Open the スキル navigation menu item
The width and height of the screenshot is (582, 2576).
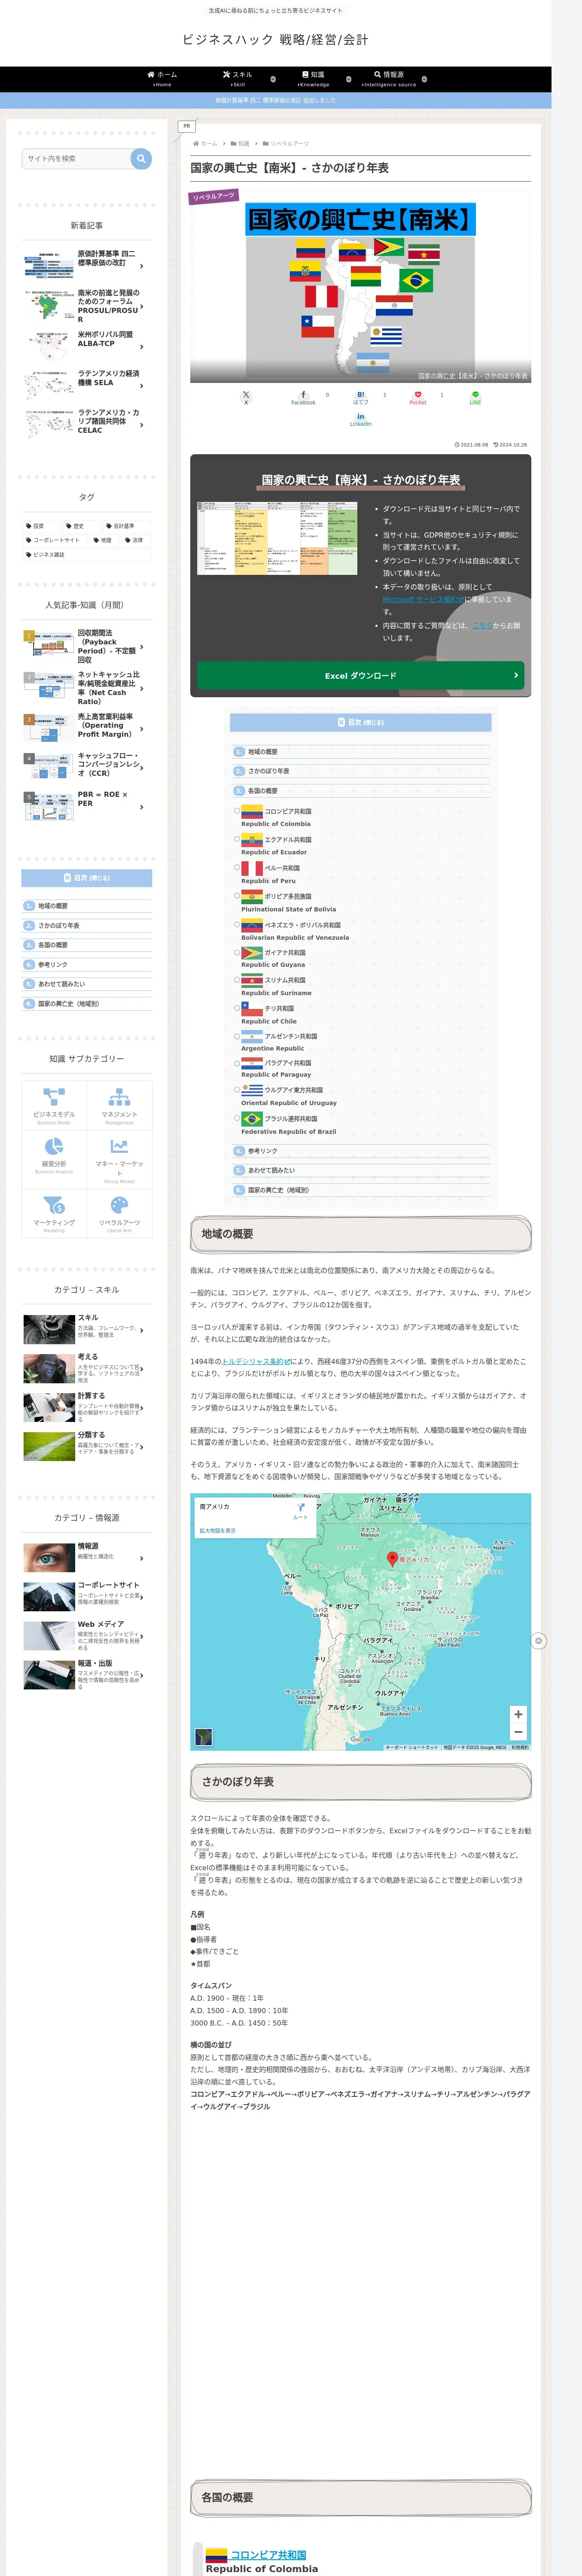(238, 79)
